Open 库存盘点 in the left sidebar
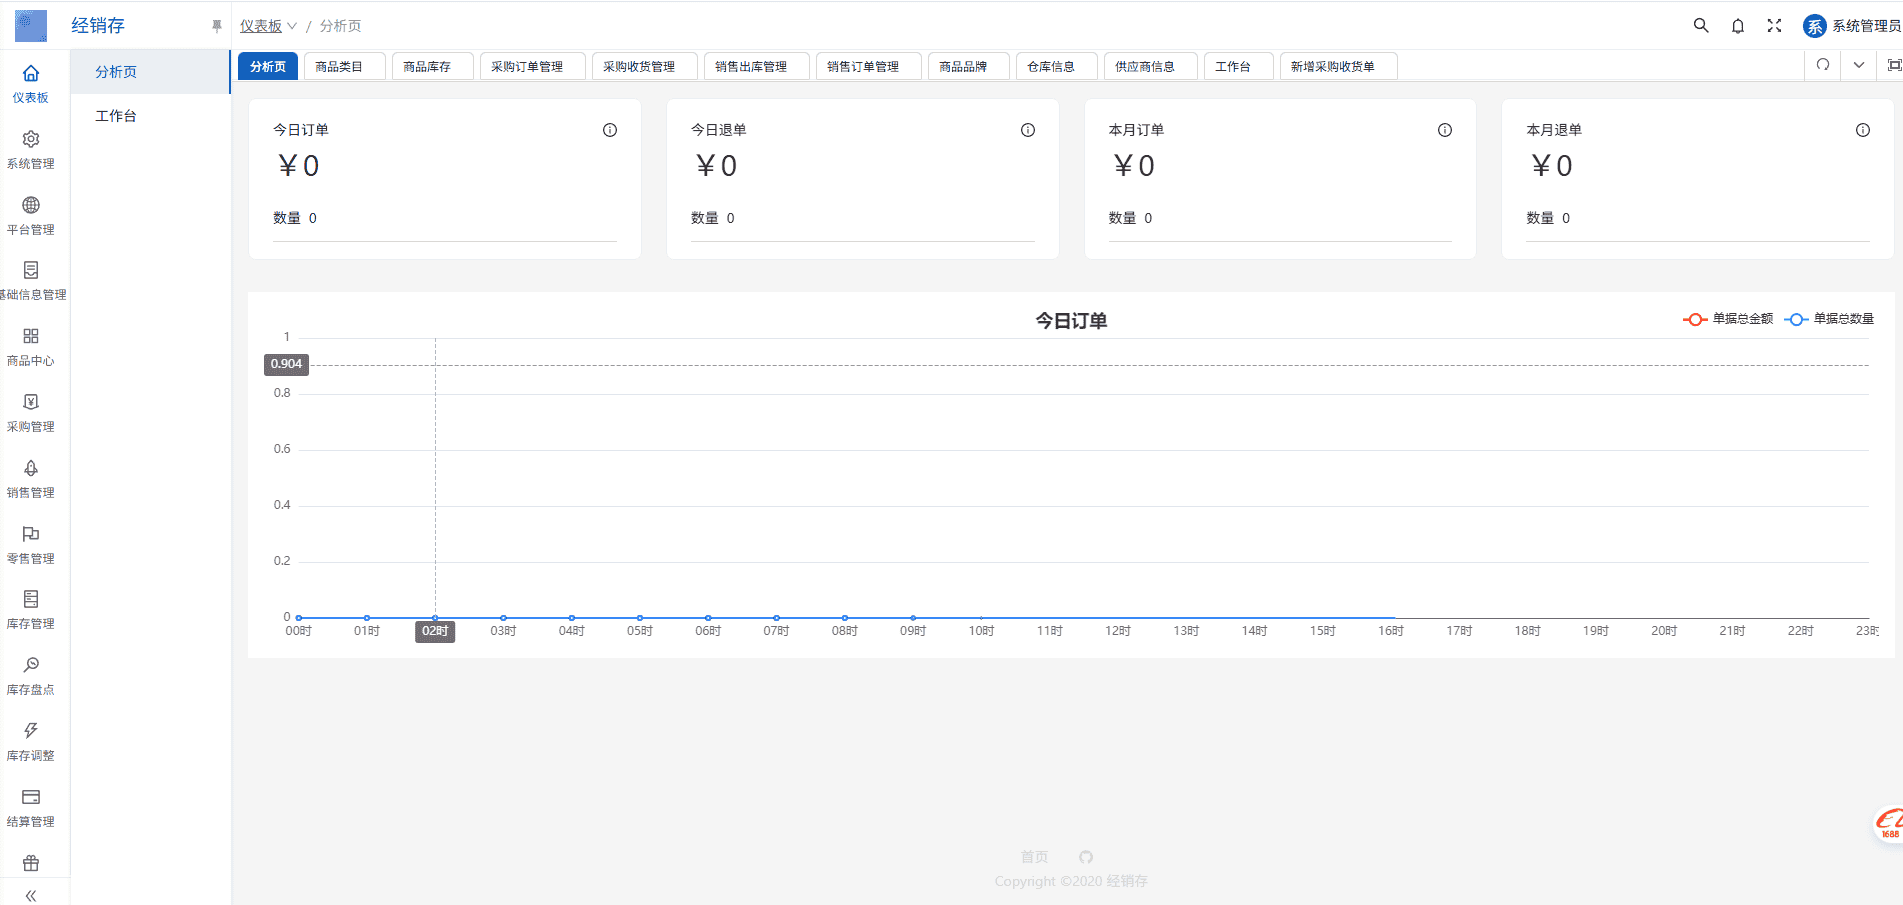The image size is (1903, 905). point(31,676)
